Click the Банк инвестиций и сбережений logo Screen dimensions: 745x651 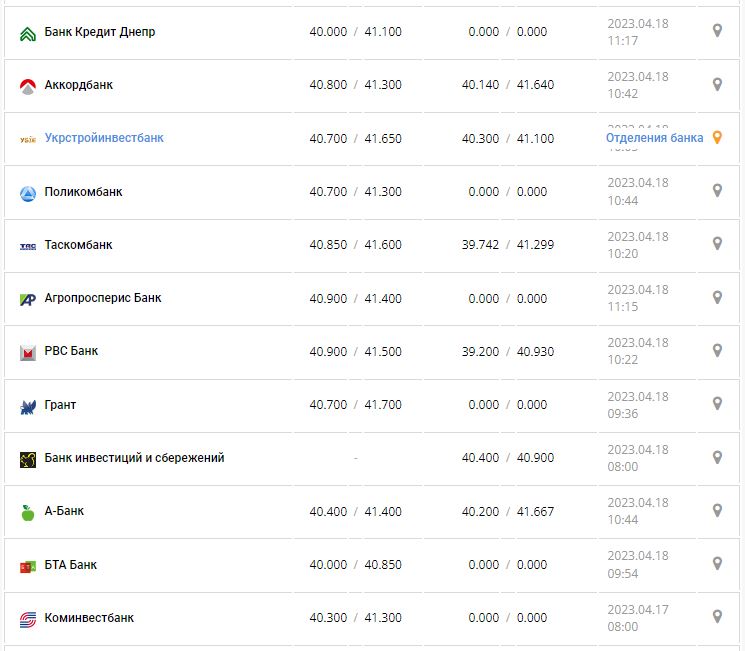(x=28, y=459)
